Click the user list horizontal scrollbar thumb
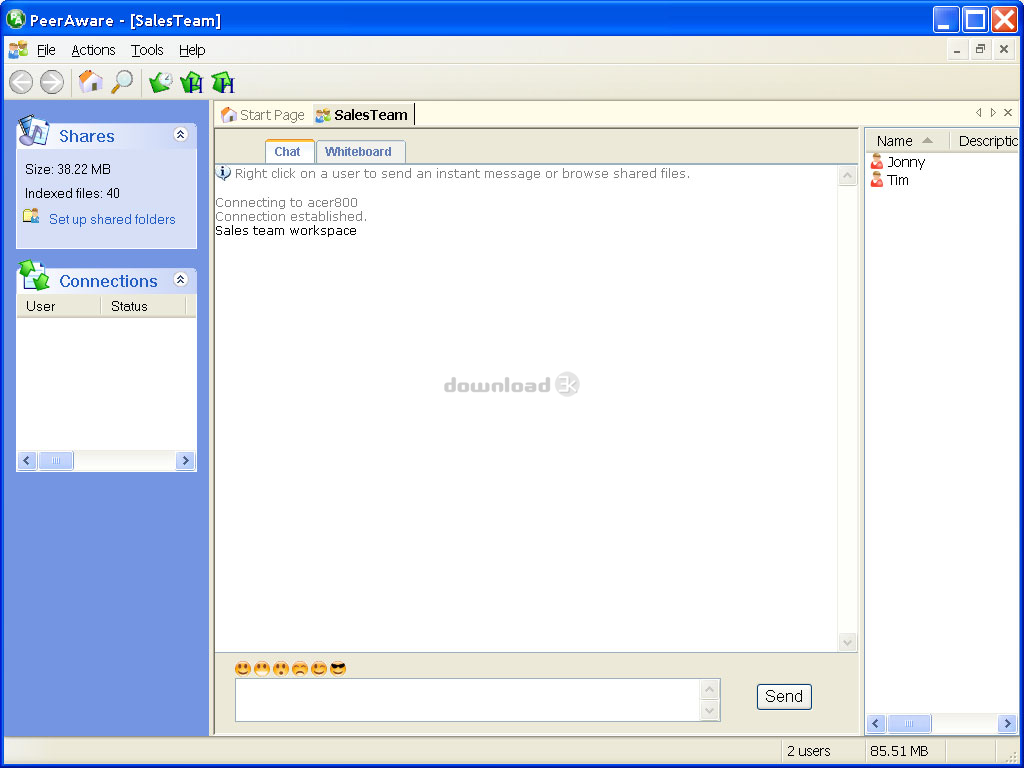 [x=909, y=723]
